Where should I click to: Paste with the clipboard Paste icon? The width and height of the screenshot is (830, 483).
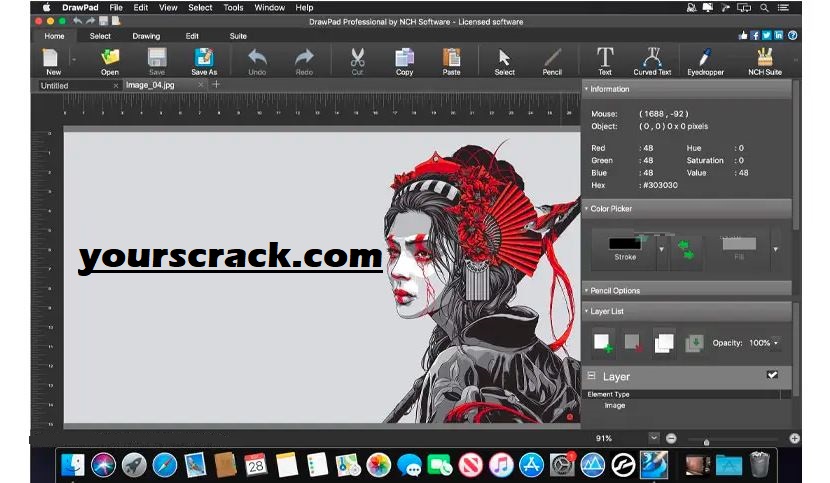pos(451,61)
